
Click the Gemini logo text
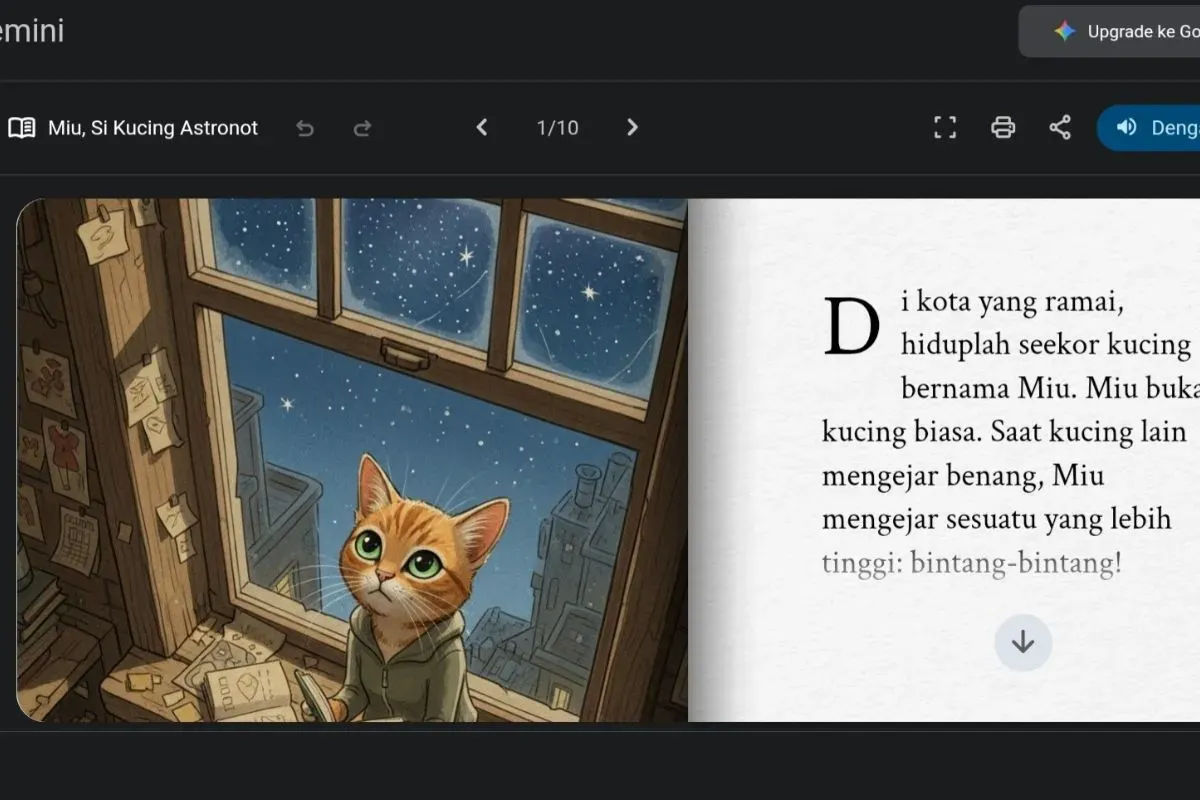point(32,31)
